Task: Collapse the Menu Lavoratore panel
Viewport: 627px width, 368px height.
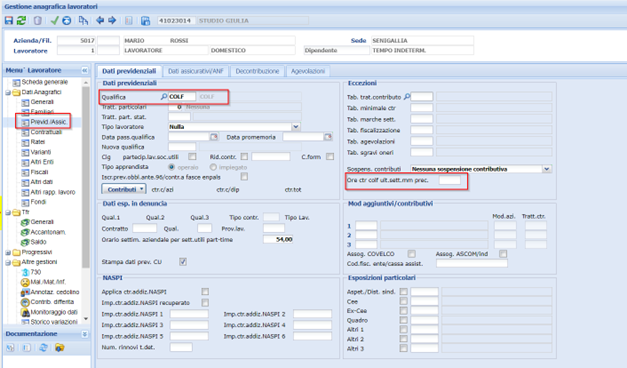Action: click(x=85, y=70)
